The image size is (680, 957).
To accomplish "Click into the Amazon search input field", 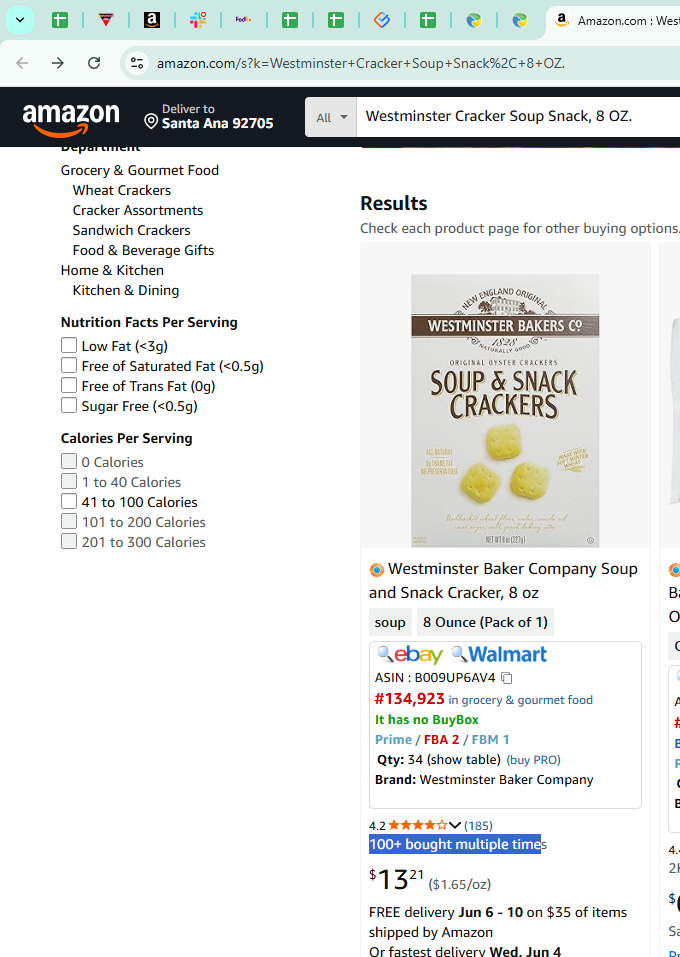I will click(515, 117).
